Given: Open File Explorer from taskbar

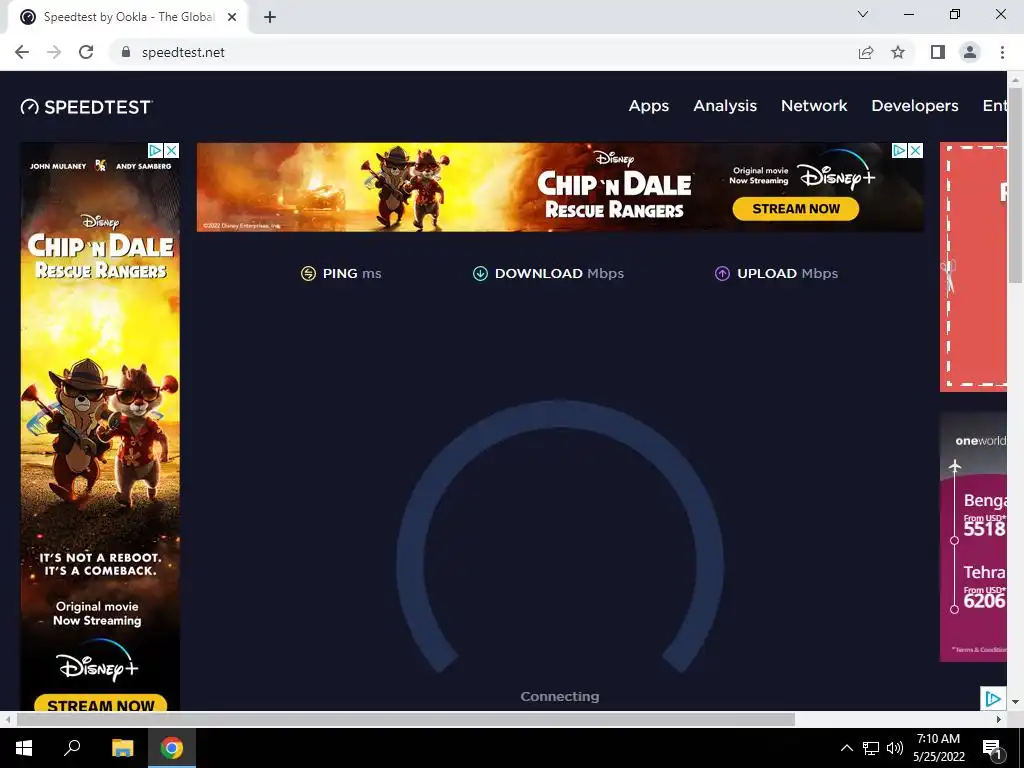Looking at the screenshot, I should (x=122, y=748).
